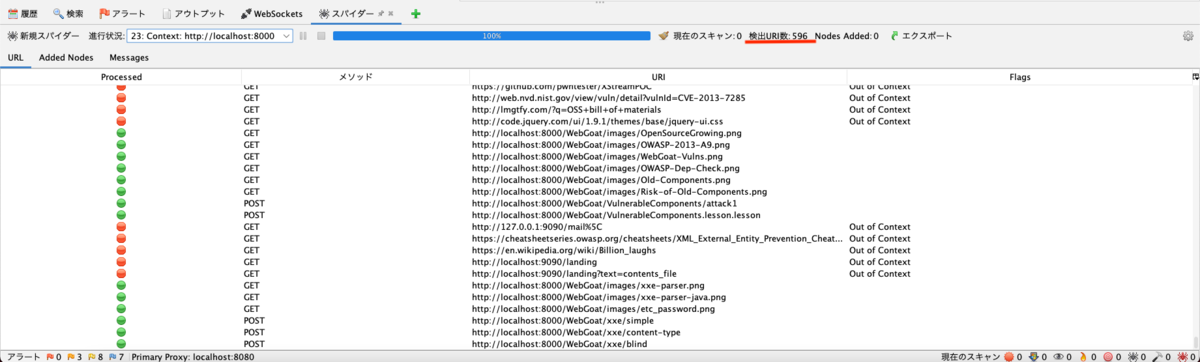Viewport: 1200px width, 362px height.
Task: Click red high-alert flag in status bar
Action: pyautogui.click(x=51, y=356)
